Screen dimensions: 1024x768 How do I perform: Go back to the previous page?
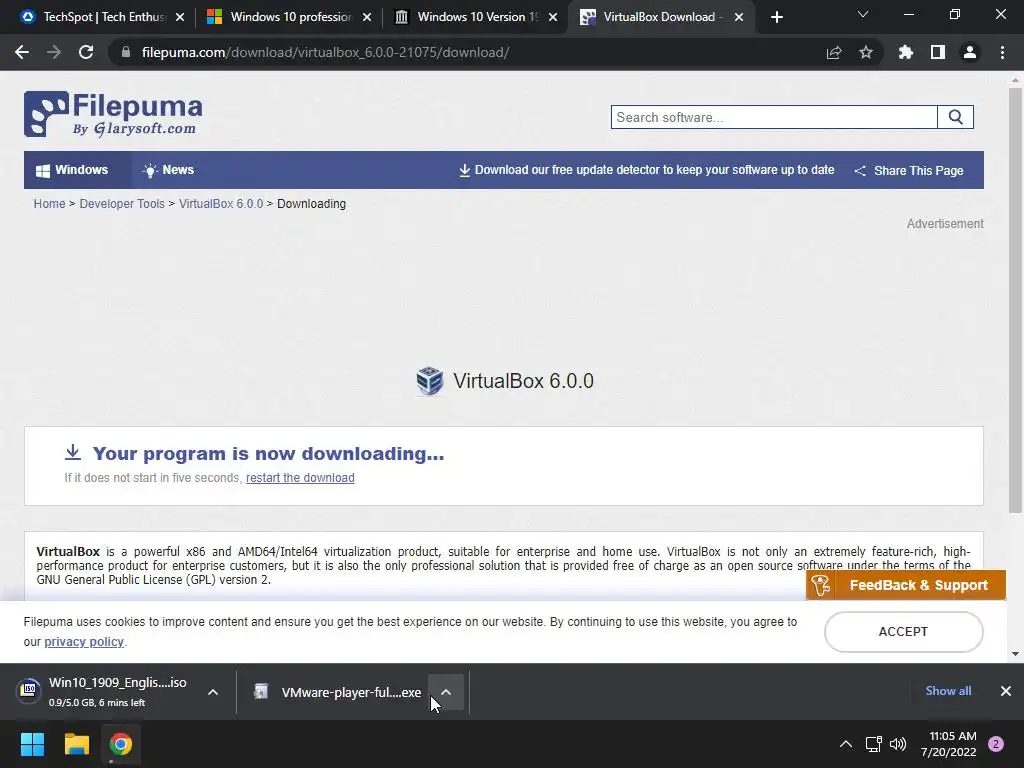tap(22, 52)
